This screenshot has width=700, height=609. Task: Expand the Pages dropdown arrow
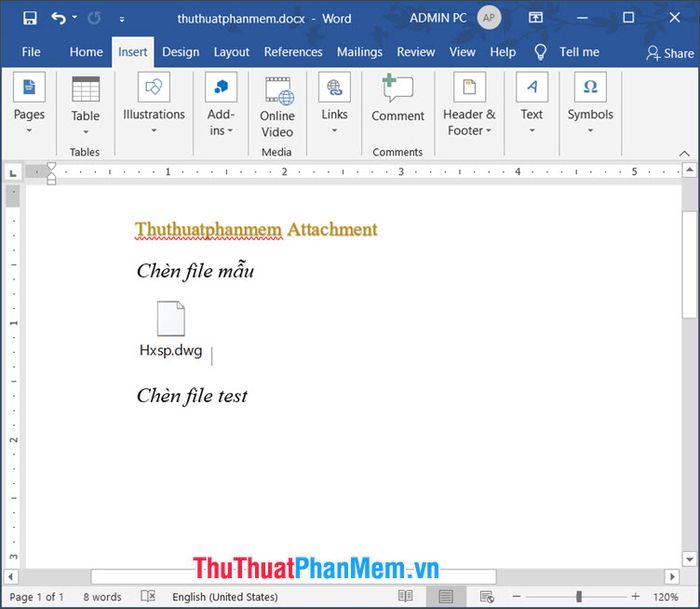pos(29,130)
